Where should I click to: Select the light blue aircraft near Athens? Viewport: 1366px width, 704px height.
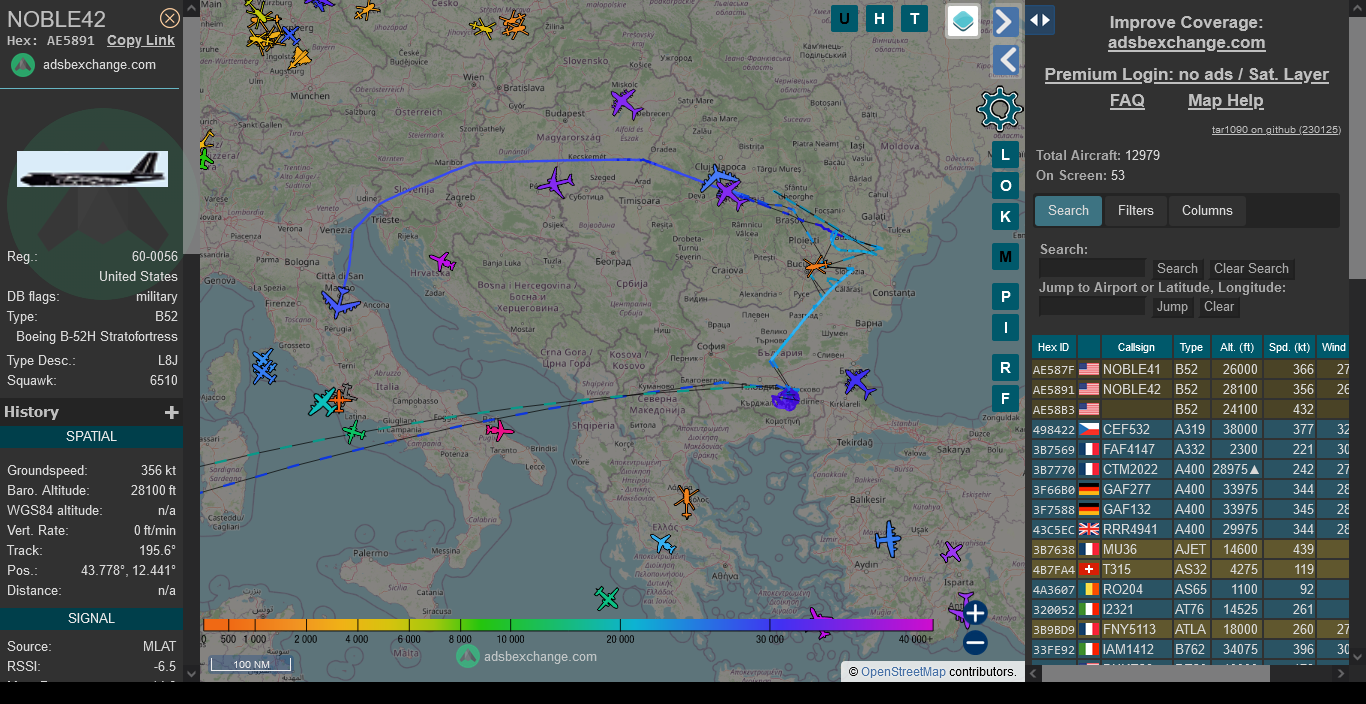pos(663,544)
